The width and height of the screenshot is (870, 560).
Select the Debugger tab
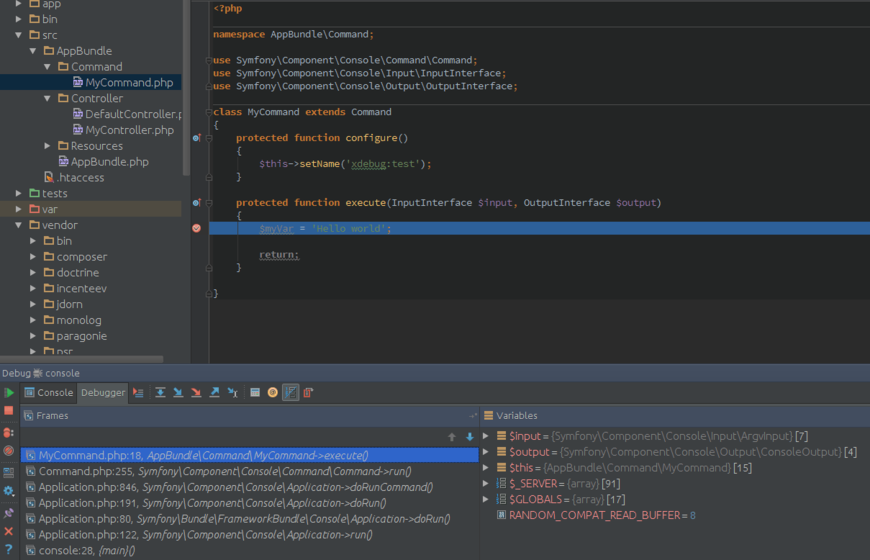pyautogui.click(x=103, y=393)
